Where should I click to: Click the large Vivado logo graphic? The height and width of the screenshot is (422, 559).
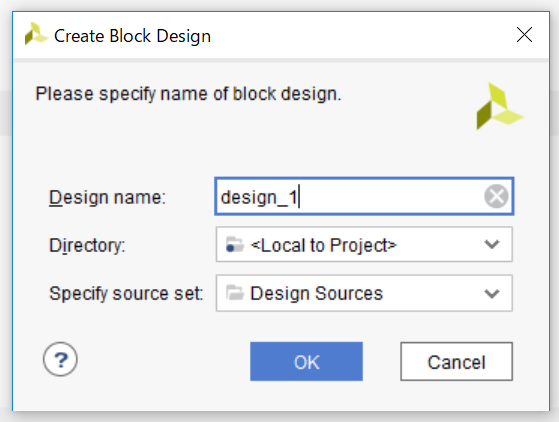tap(500, 106)
